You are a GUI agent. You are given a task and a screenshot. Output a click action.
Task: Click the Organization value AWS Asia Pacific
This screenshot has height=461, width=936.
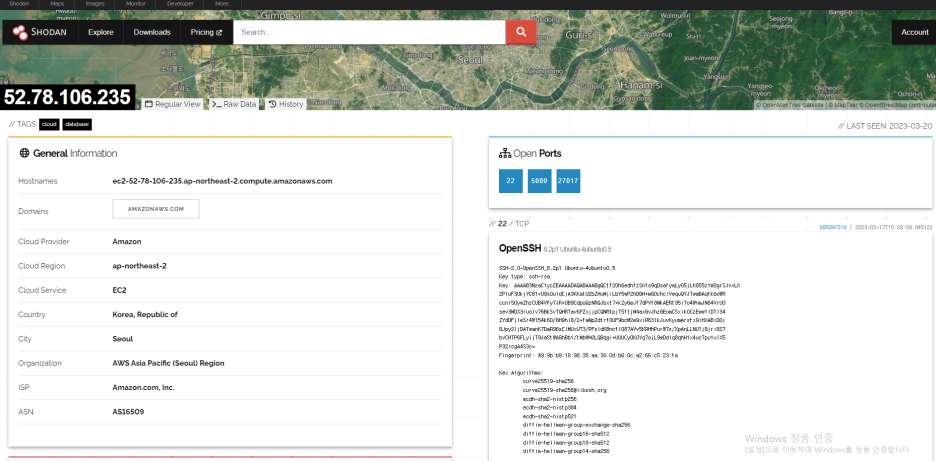[x=168, y=363]
